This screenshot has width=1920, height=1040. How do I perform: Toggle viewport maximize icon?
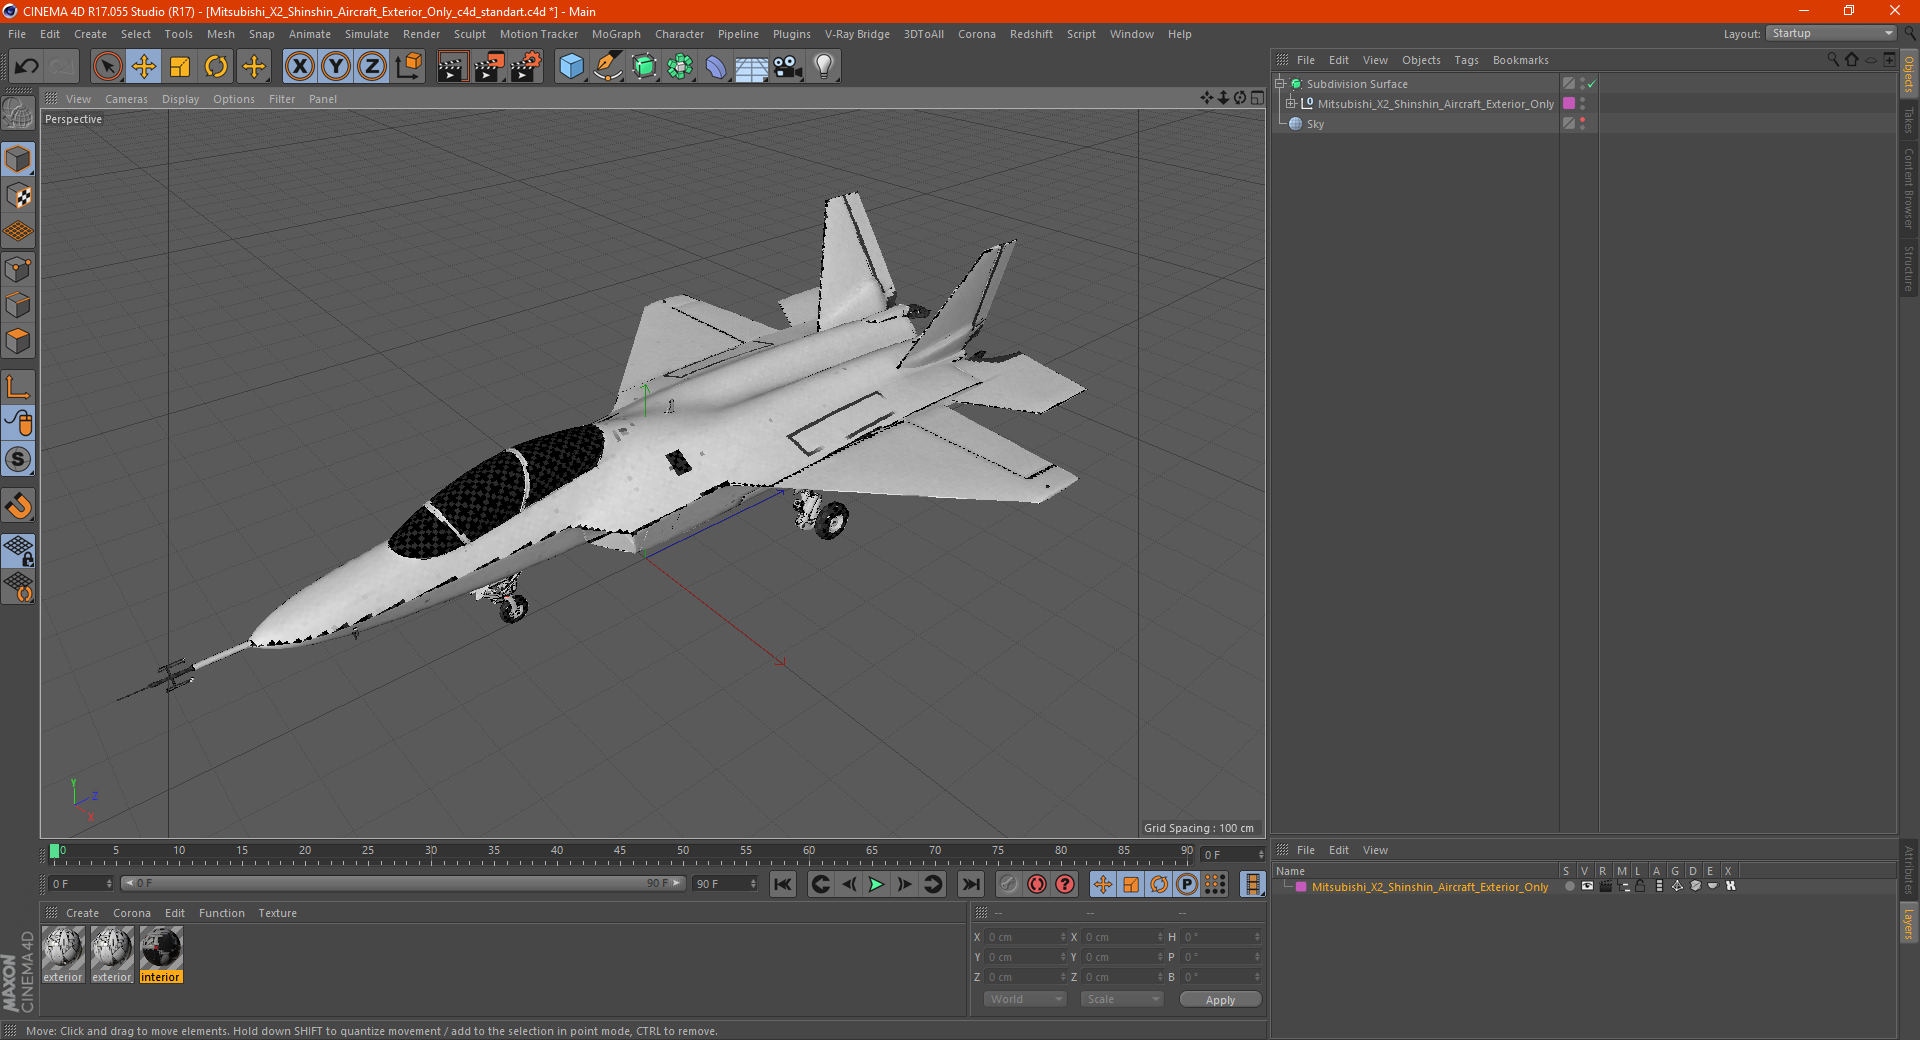point(1257,98)
